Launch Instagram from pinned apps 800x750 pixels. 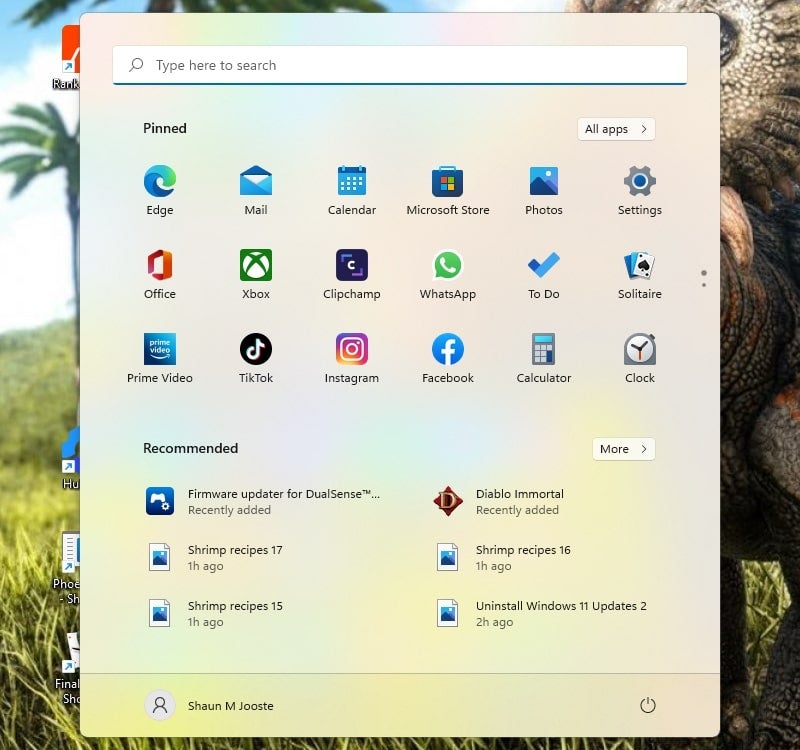point(352,358)
